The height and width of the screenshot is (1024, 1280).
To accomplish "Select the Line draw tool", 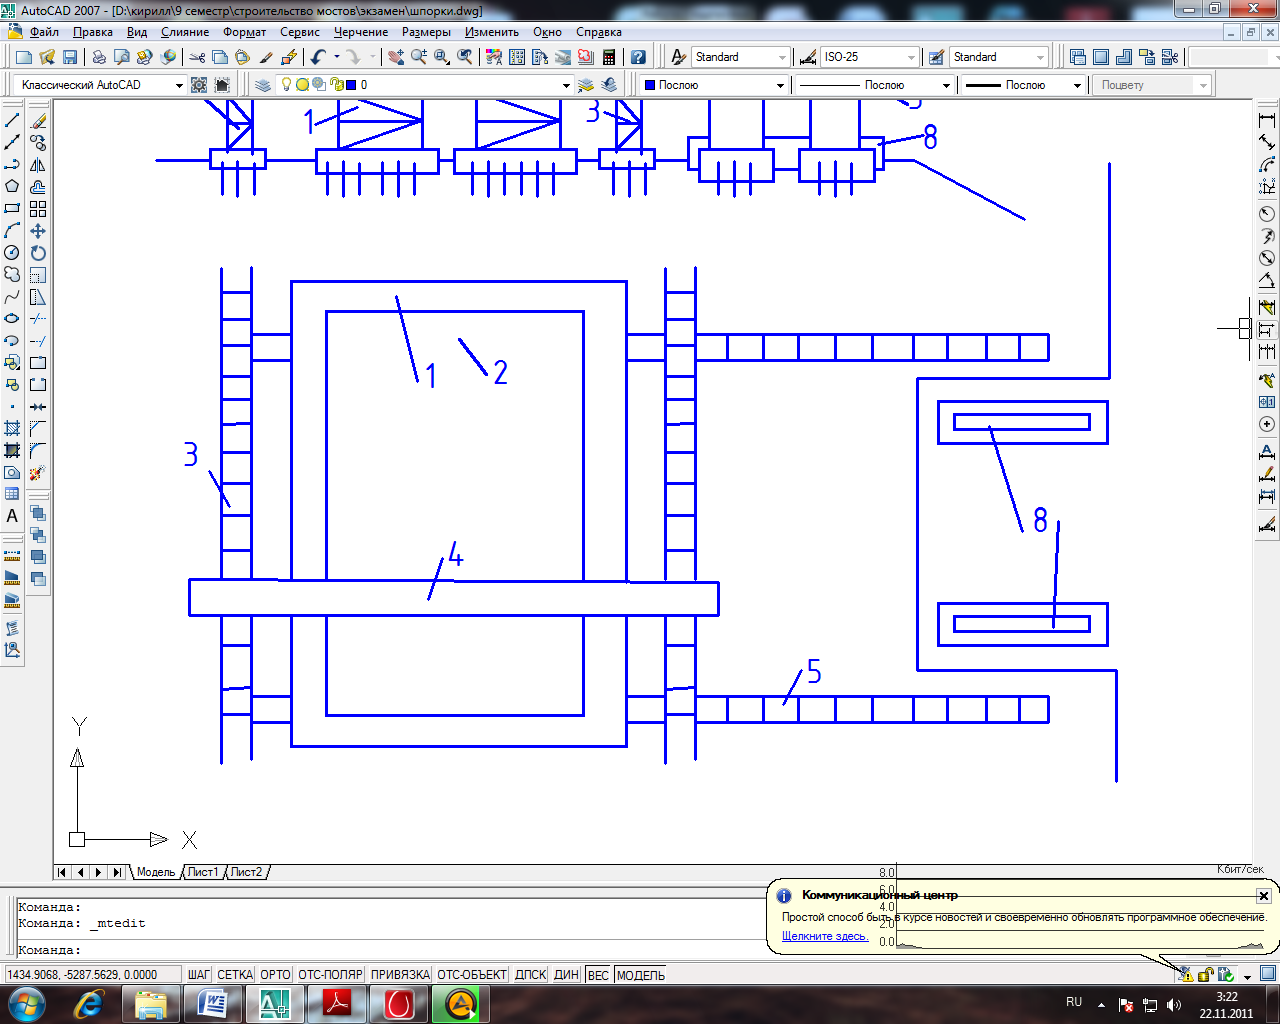I will pyautogui.click(x=12, y=121).
